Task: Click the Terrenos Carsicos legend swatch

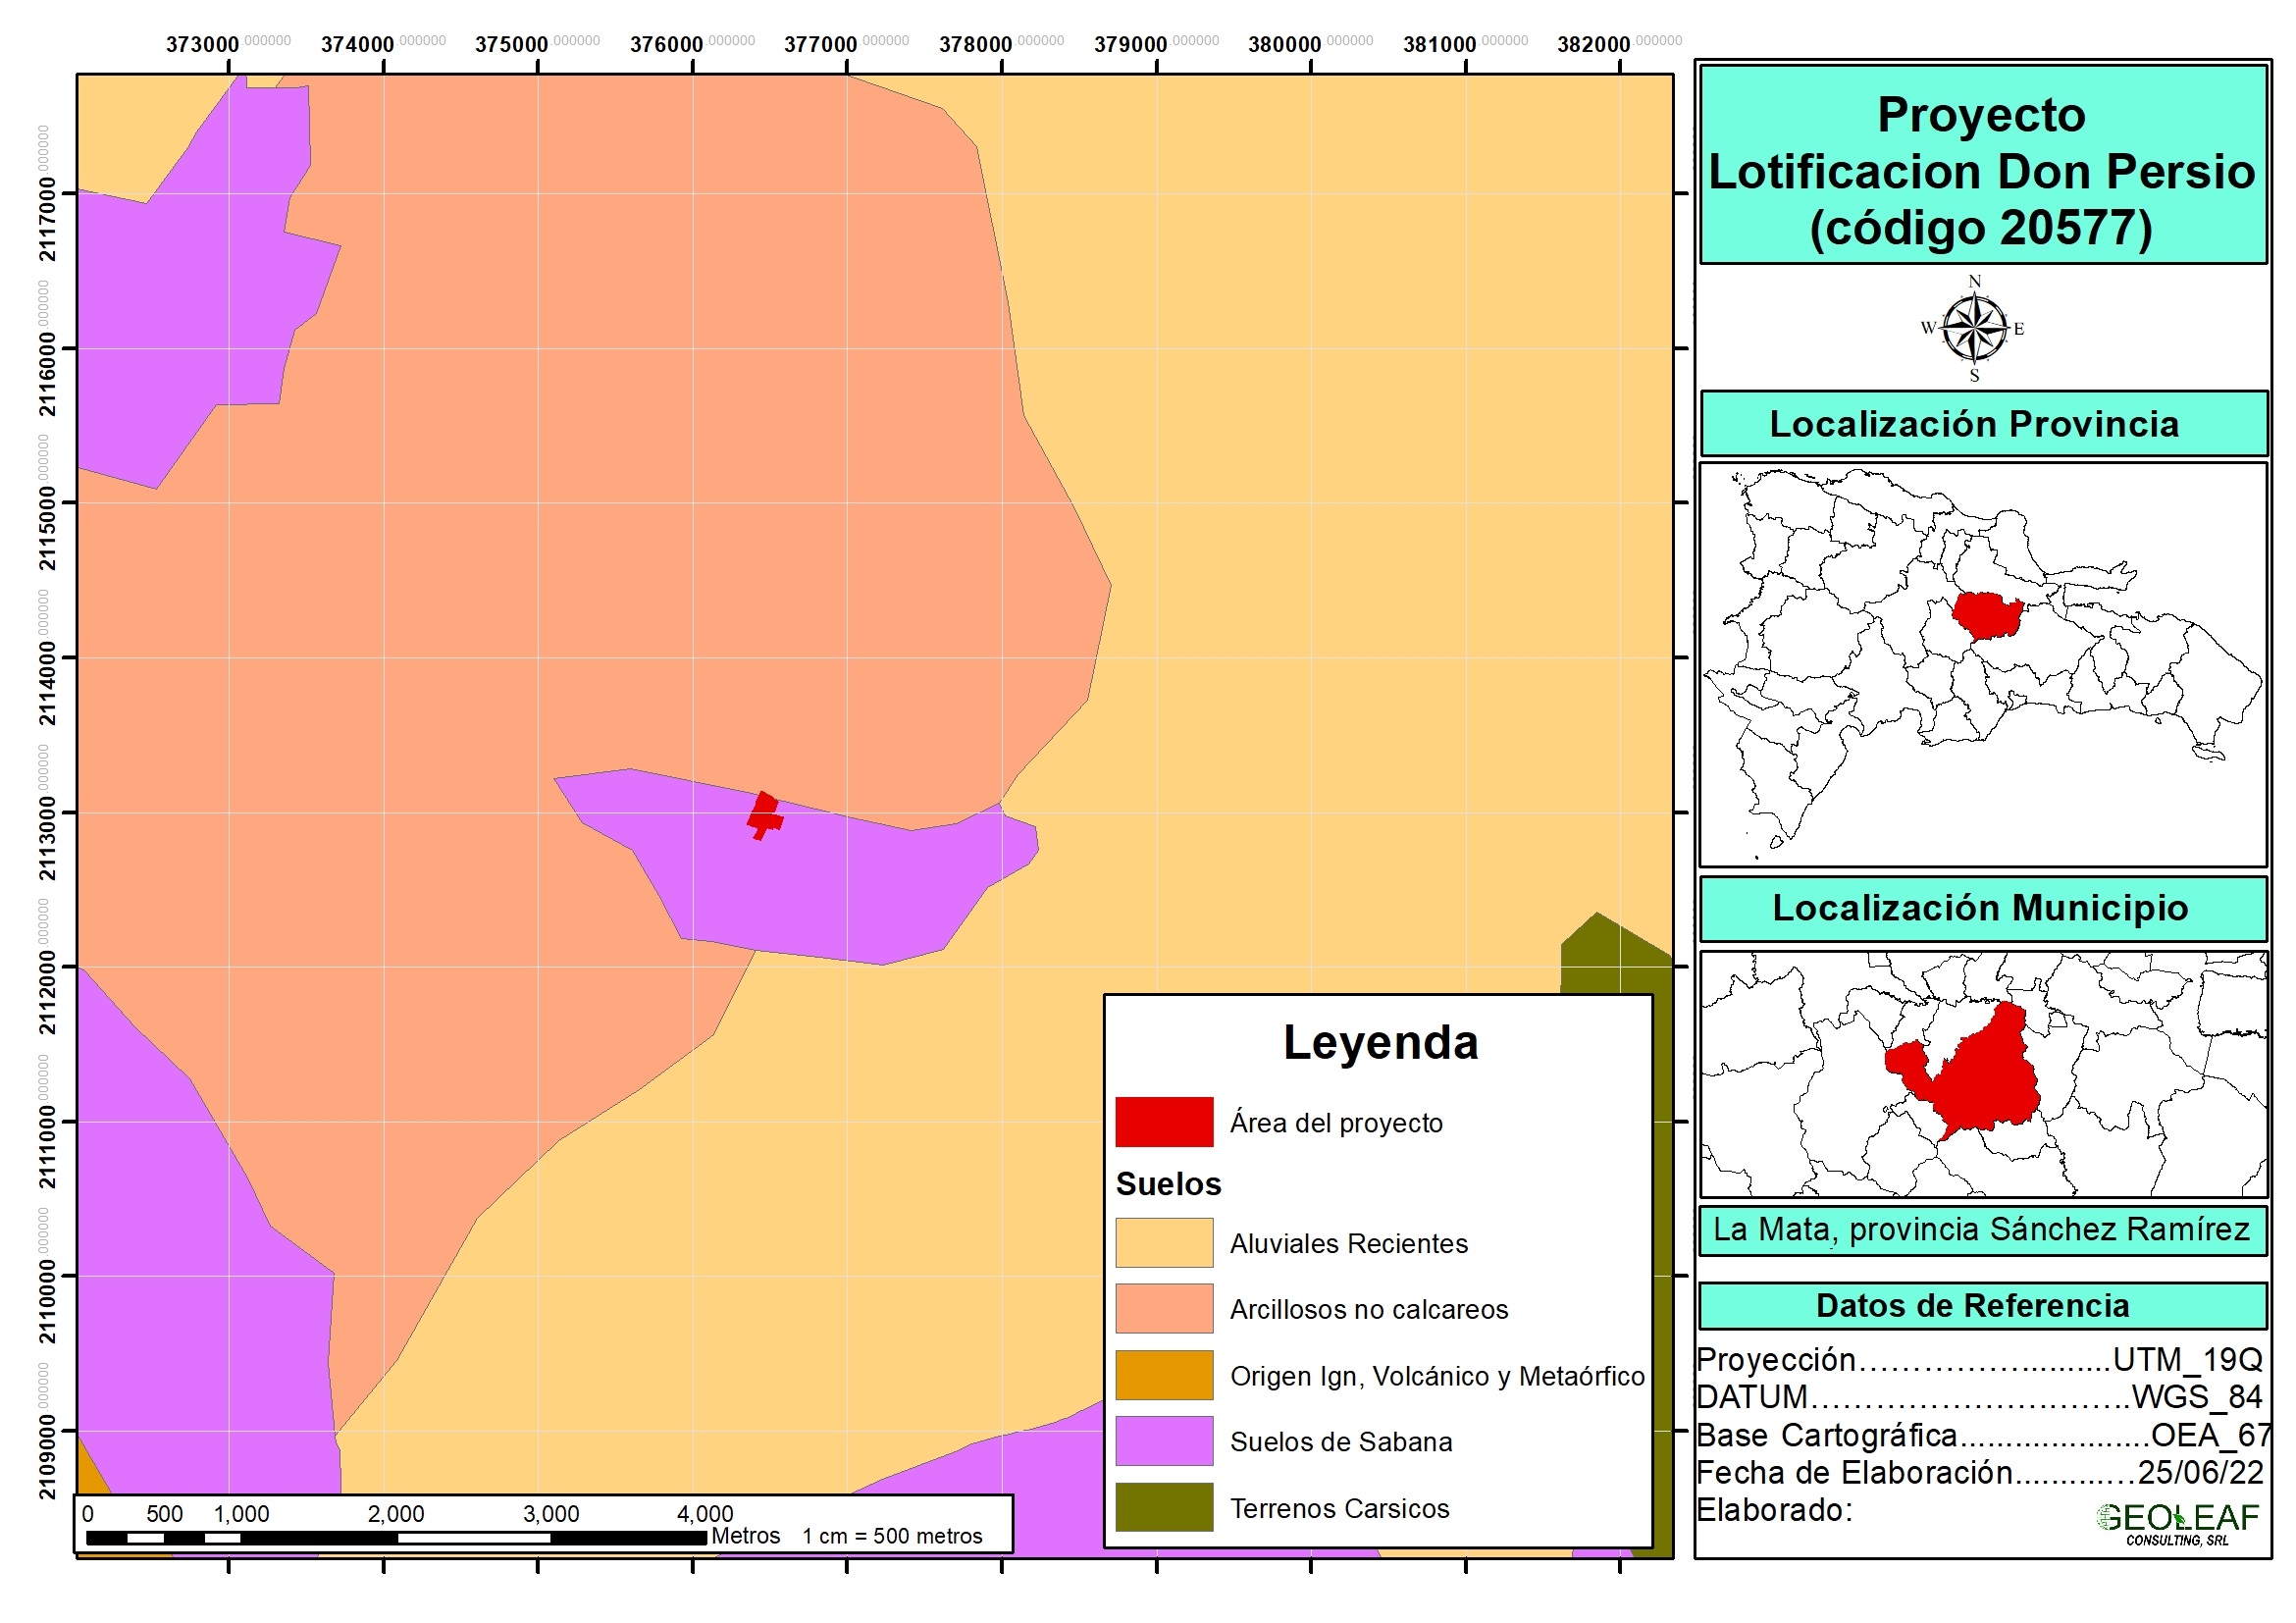Action: [x=1164, y=1507]
